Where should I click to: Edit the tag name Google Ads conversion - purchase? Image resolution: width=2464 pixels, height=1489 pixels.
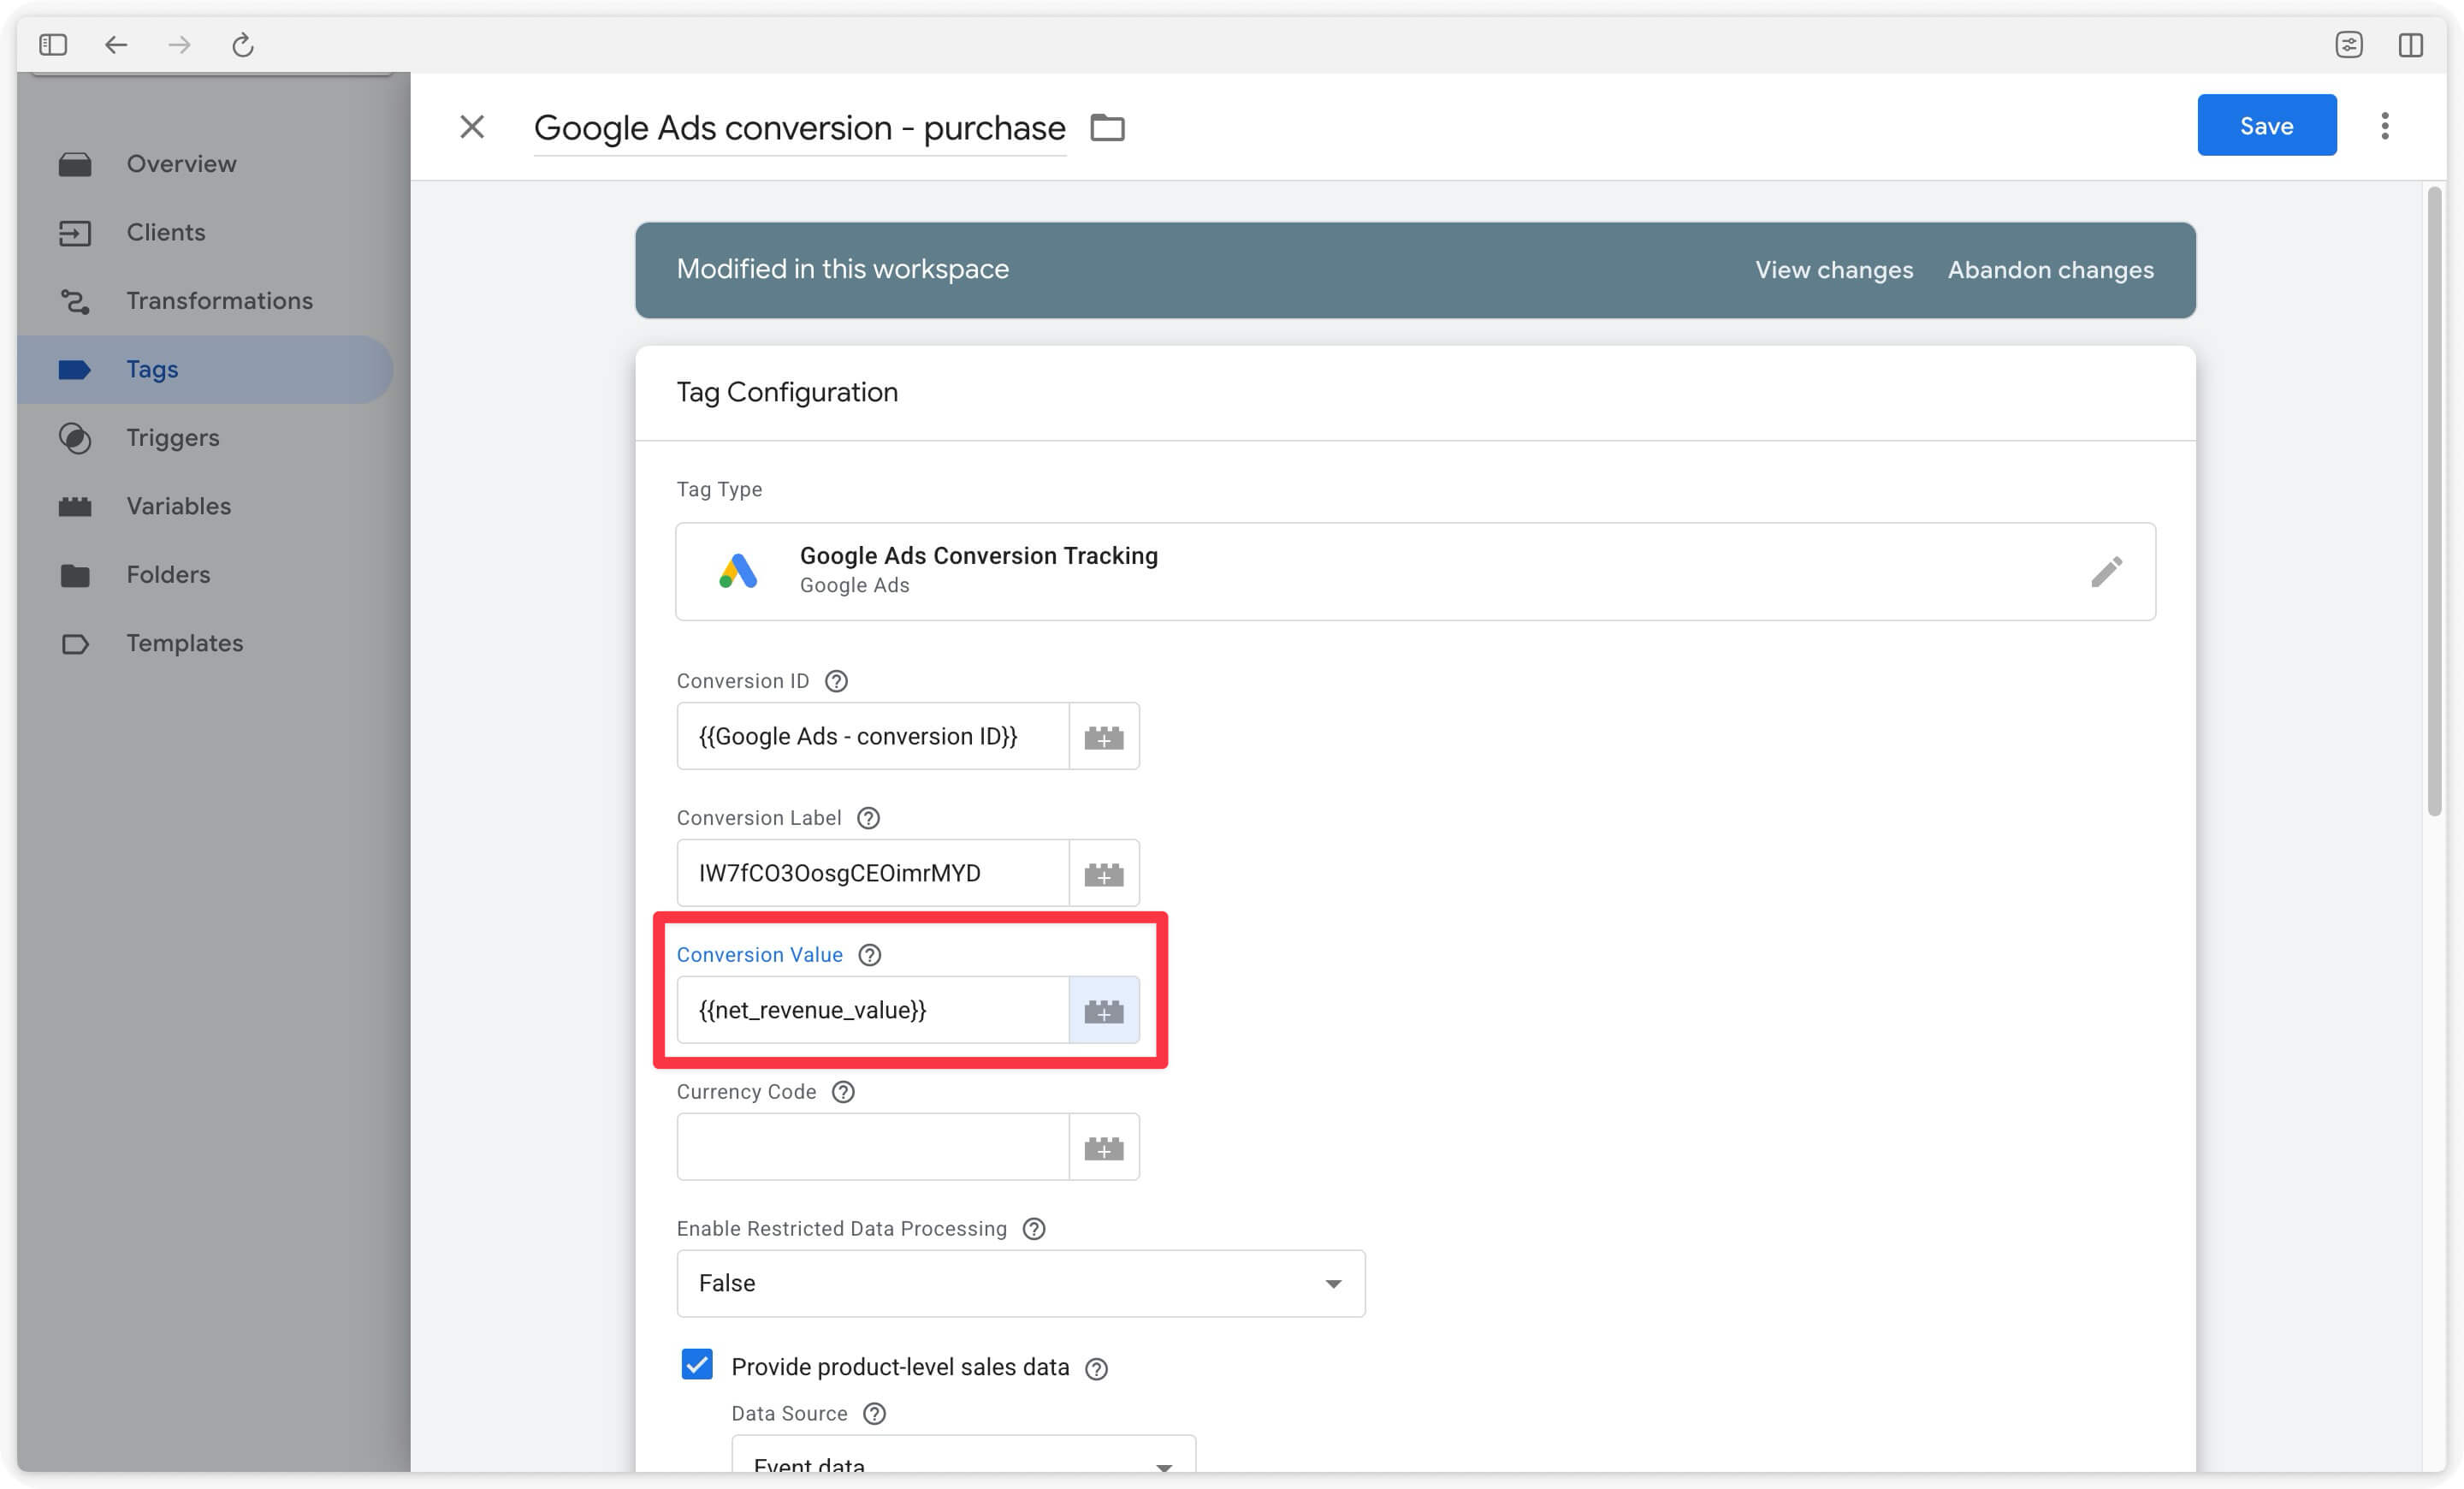799,128
